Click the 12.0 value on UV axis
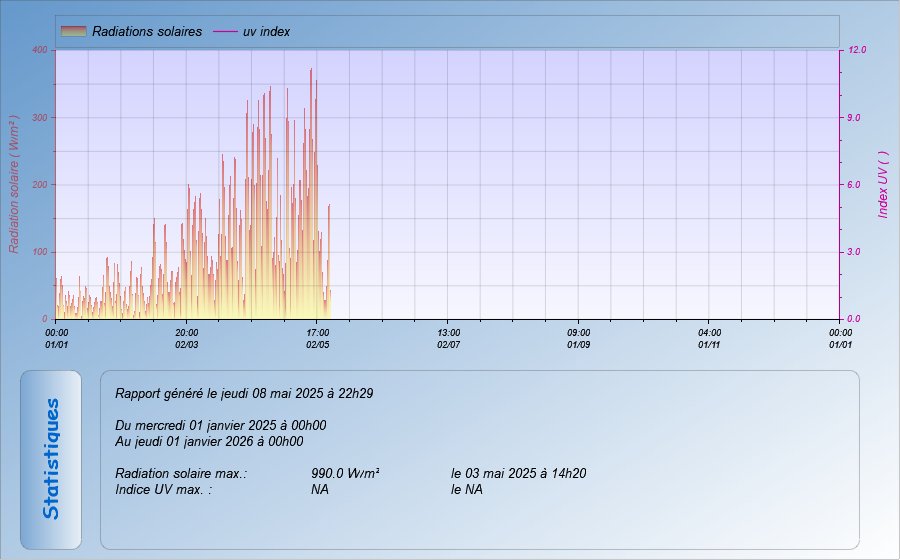 857,50
